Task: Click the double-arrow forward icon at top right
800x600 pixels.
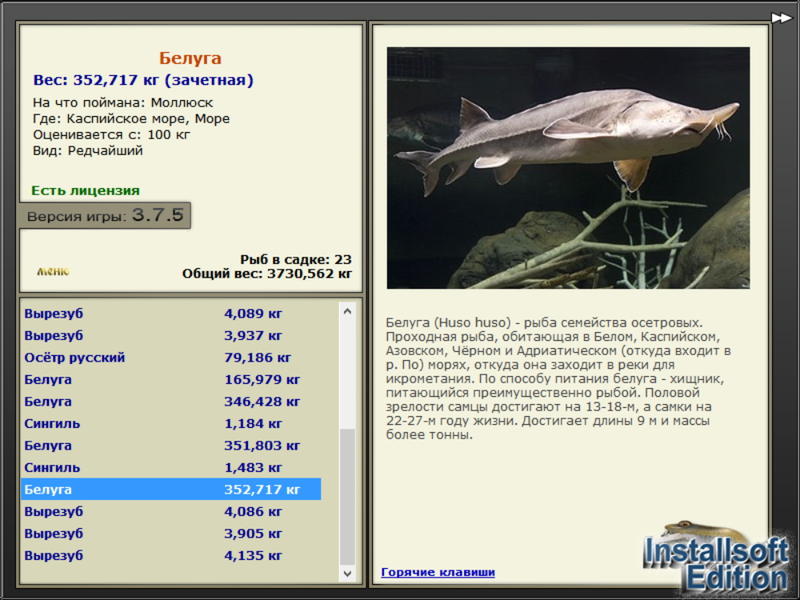Action: (781, 17)
